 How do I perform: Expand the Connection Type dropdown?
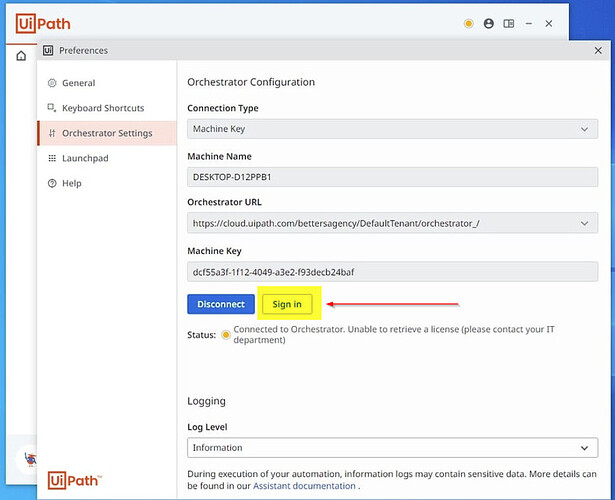point(393,129)
